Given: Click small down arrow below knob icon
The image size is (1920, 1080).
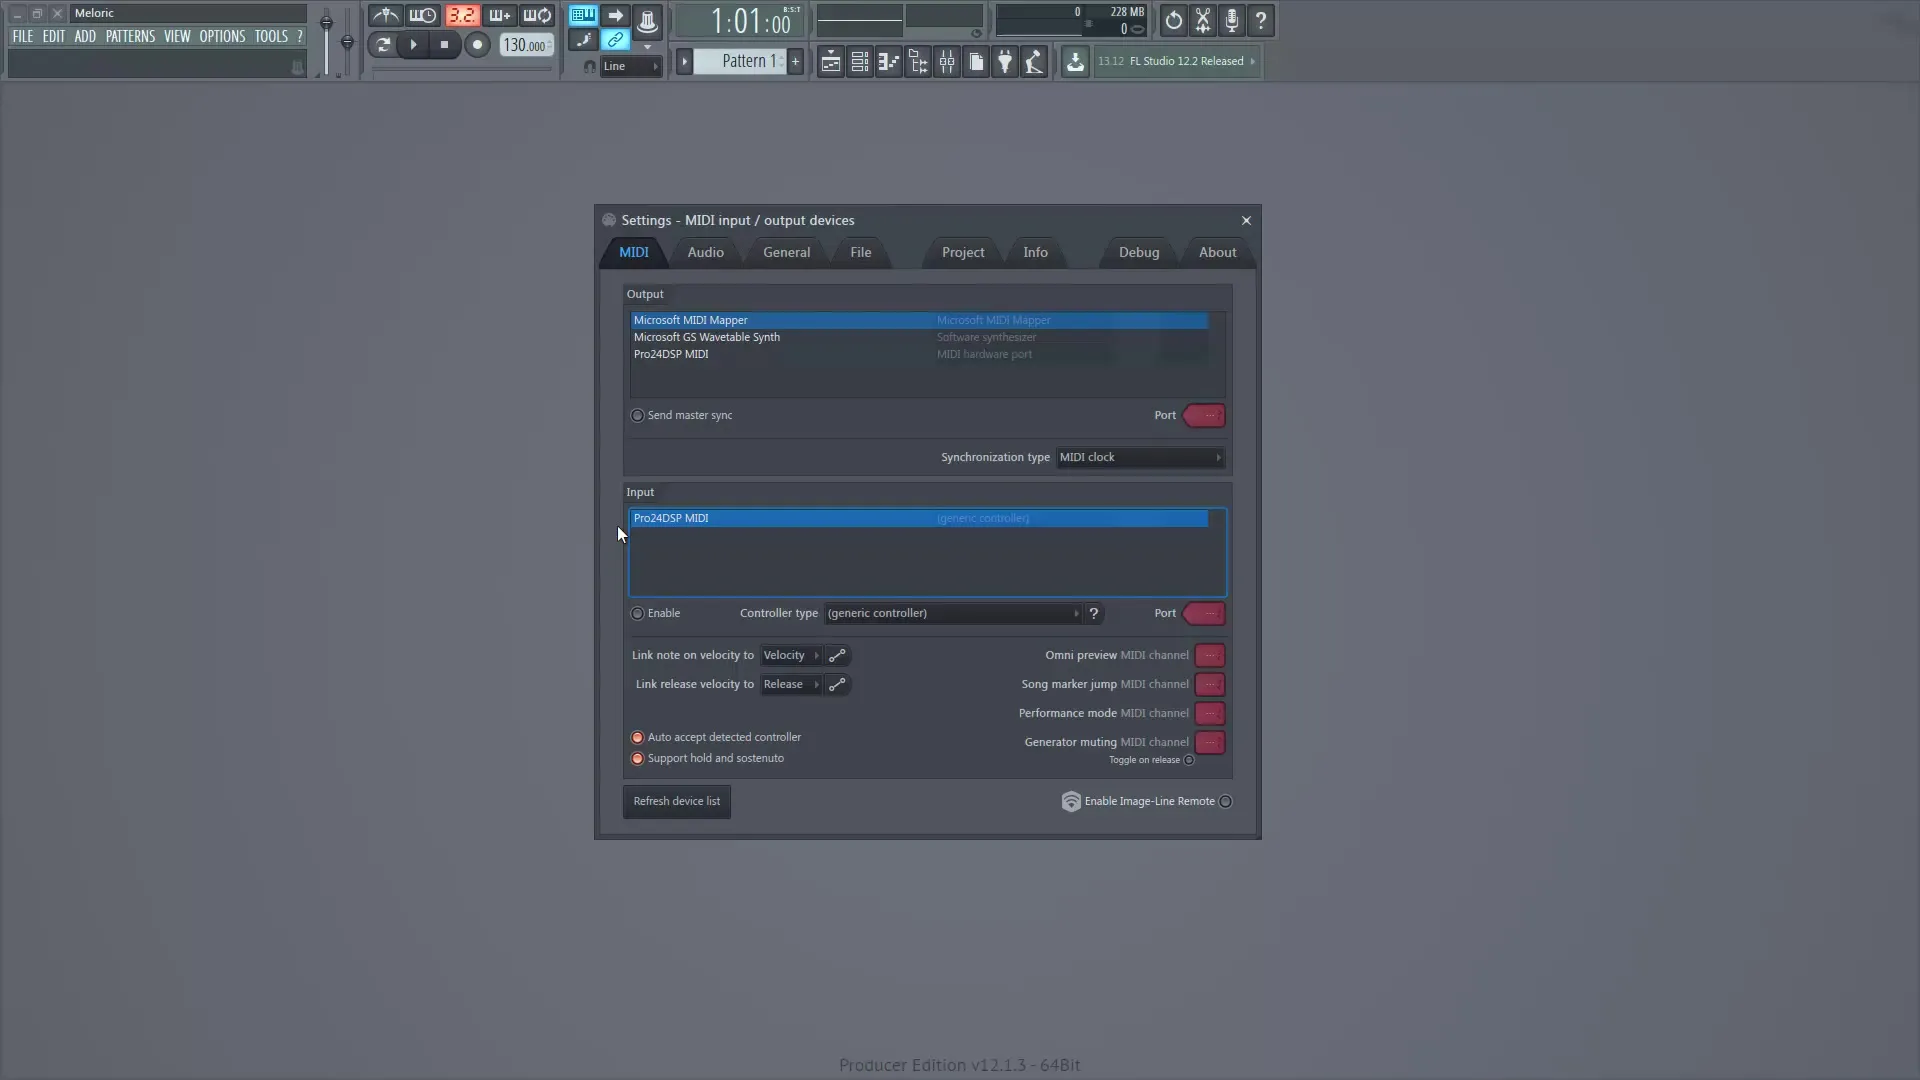Looking at the screenshot, I should point(647,46).
